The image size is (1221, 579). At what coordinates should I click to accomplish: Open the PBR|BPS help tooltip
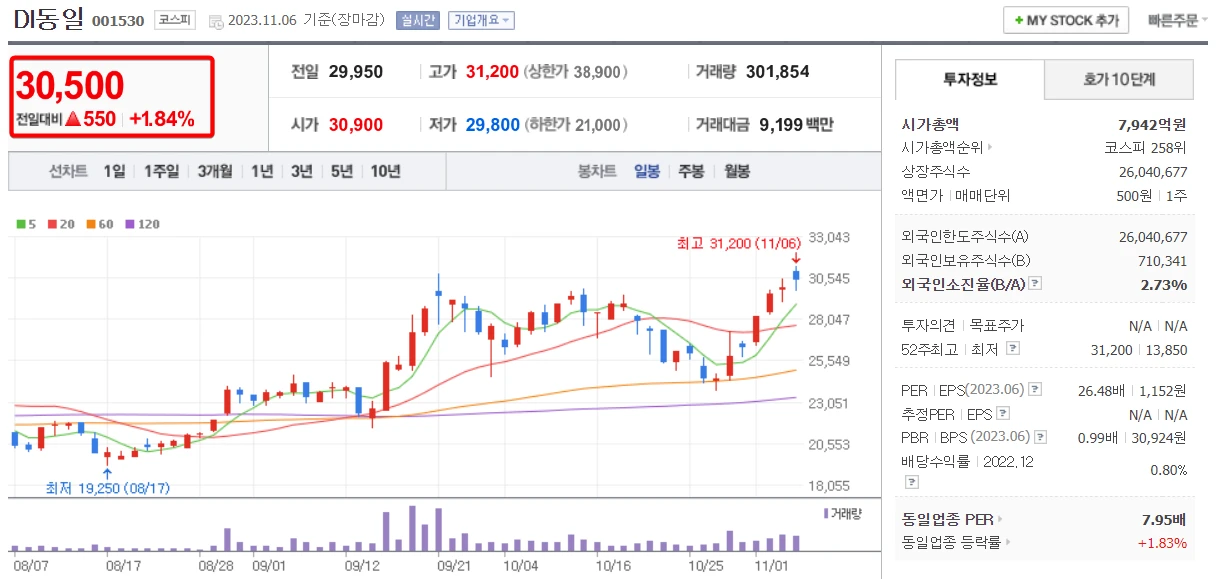click(1040, 436)
